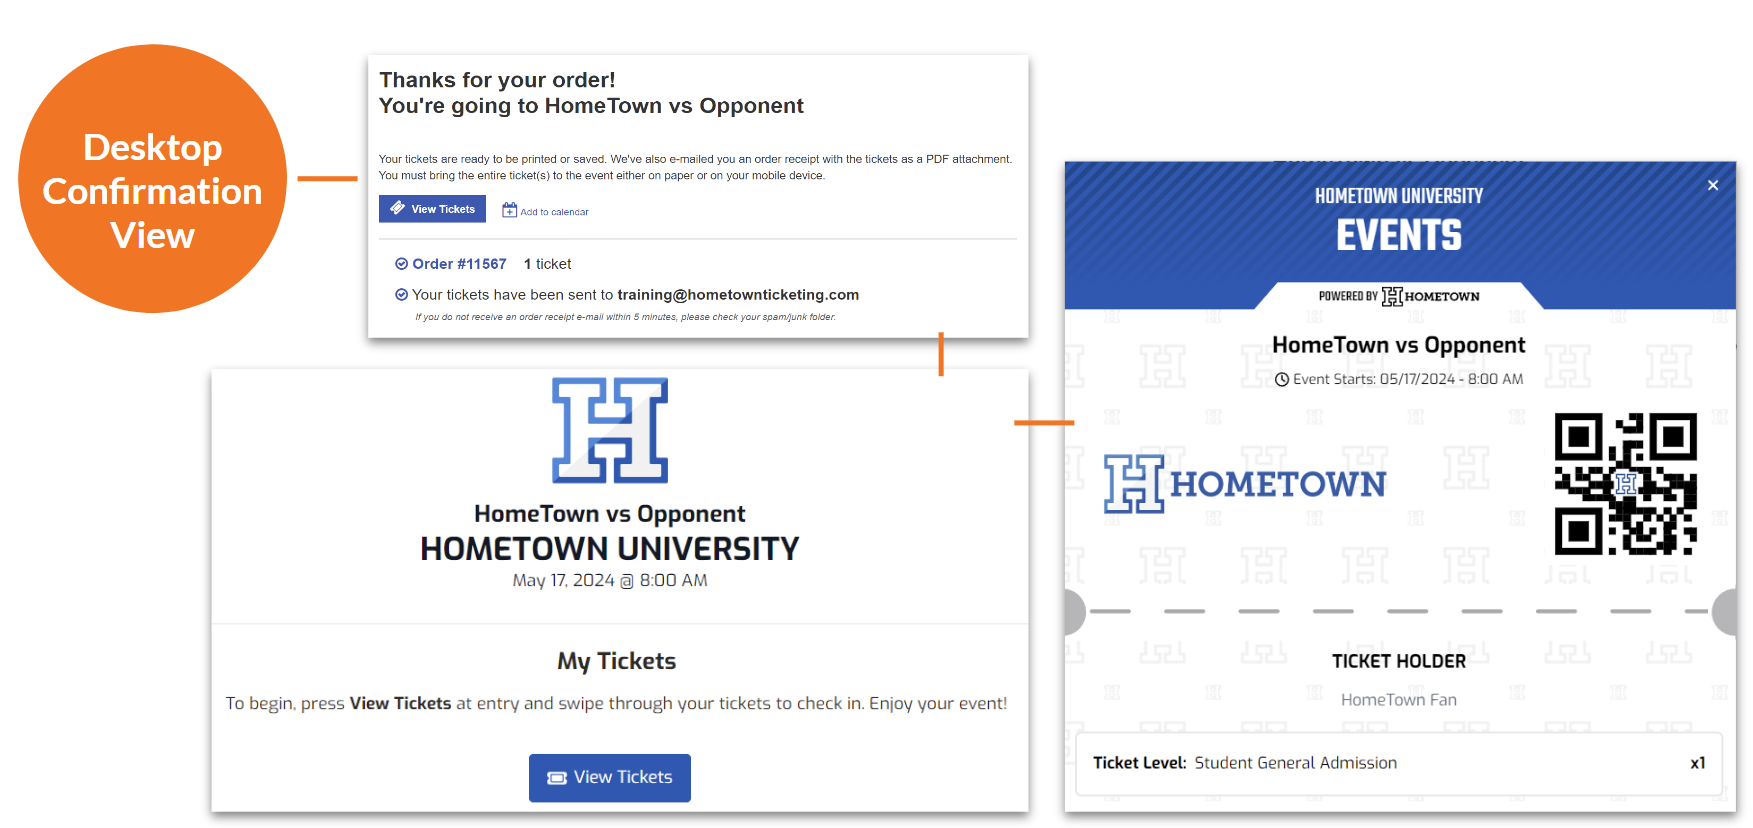The width and height of the screenshot is (1753, 828).
Task: Click the My Tickets heading
Action: (x=617, y=661)
